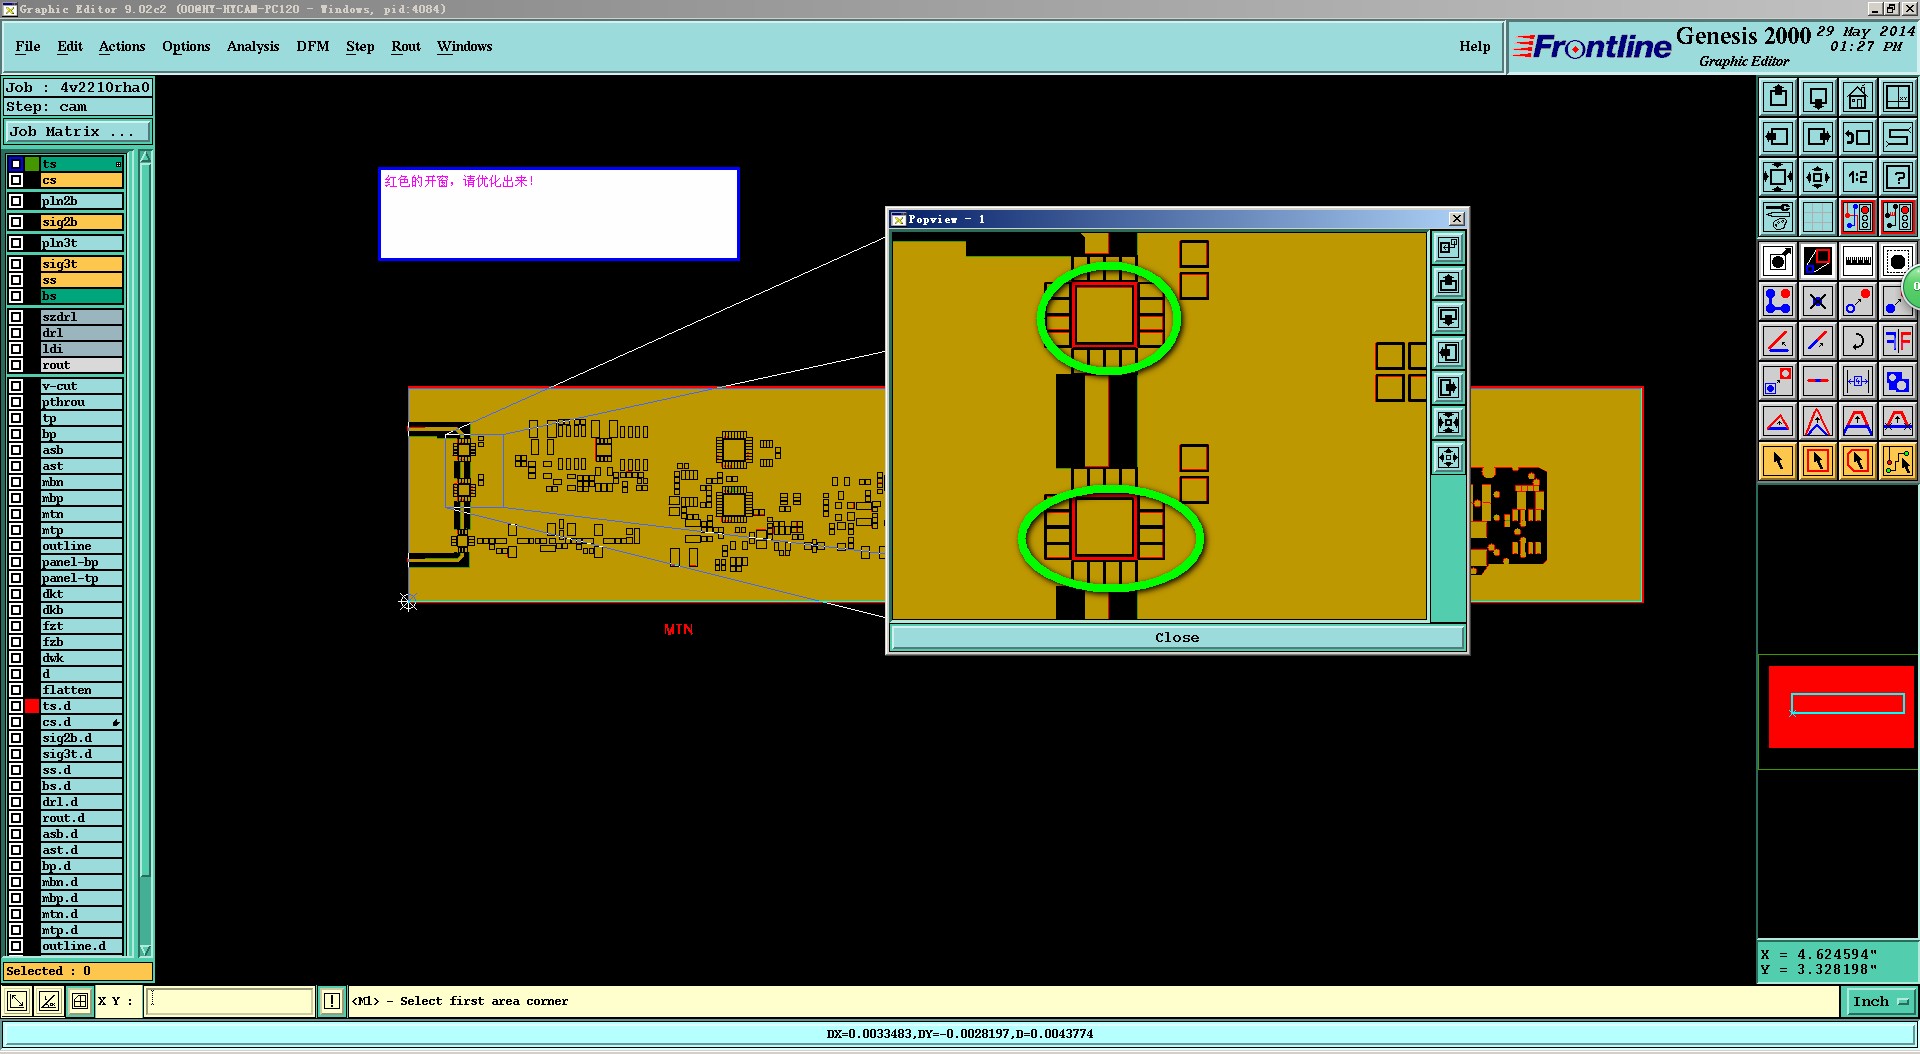
Task: Open the Analysis menu
Action: click(253, 46)
